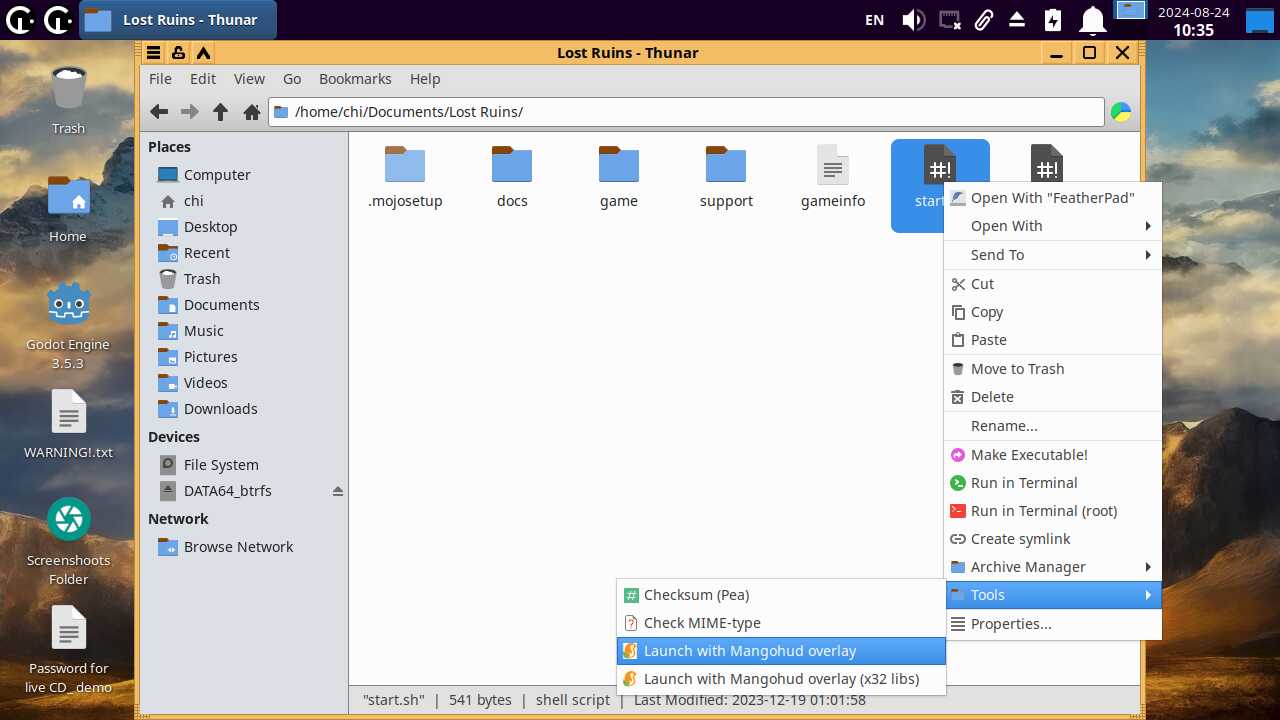Select Checksum (Pea) in Tools submenu

781,595
